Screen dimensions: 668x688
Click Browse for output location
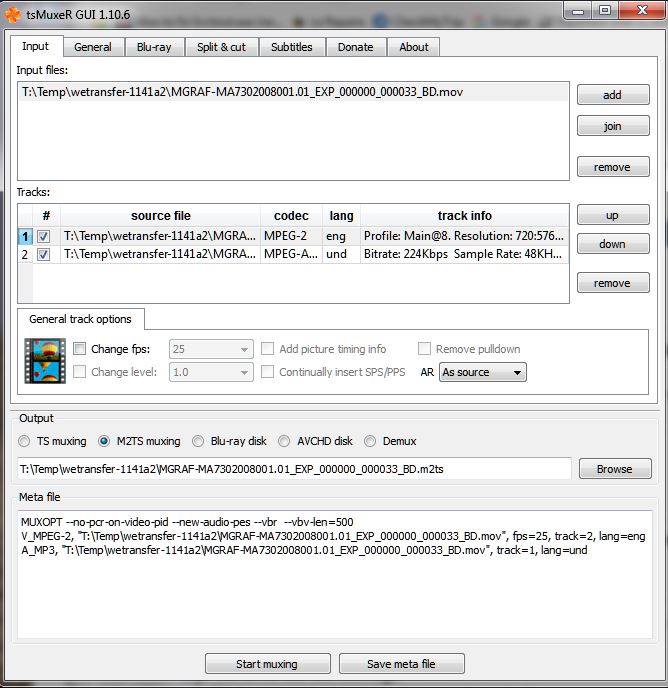(615, 469)
